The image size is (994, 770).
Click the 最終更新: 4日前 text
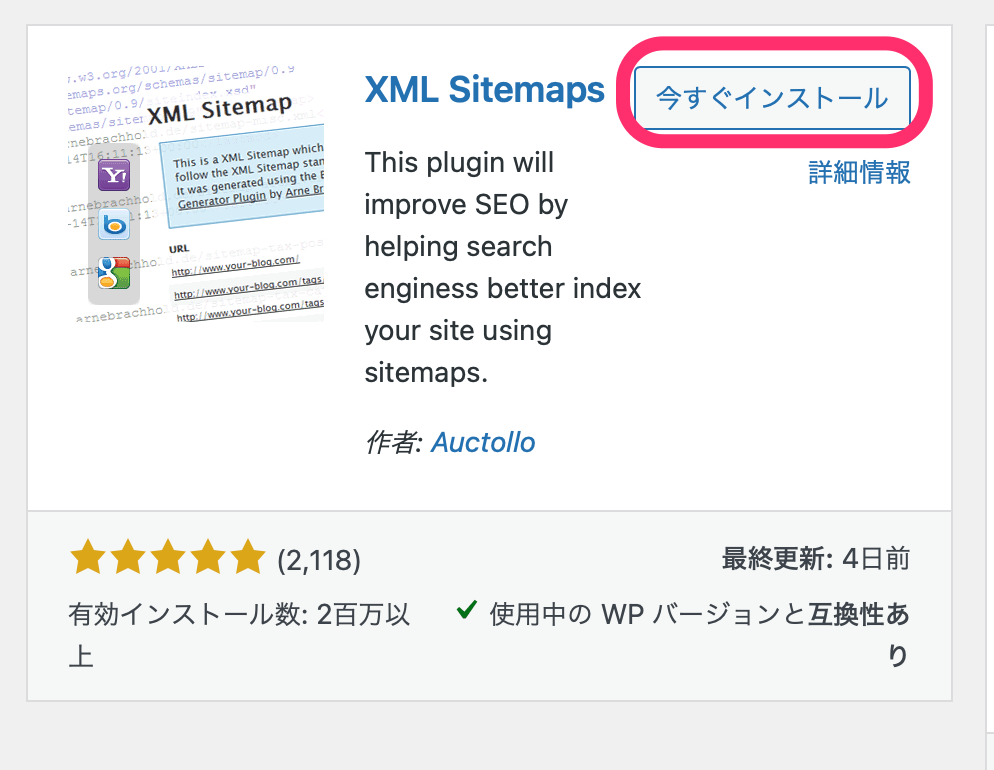point(816,559)
